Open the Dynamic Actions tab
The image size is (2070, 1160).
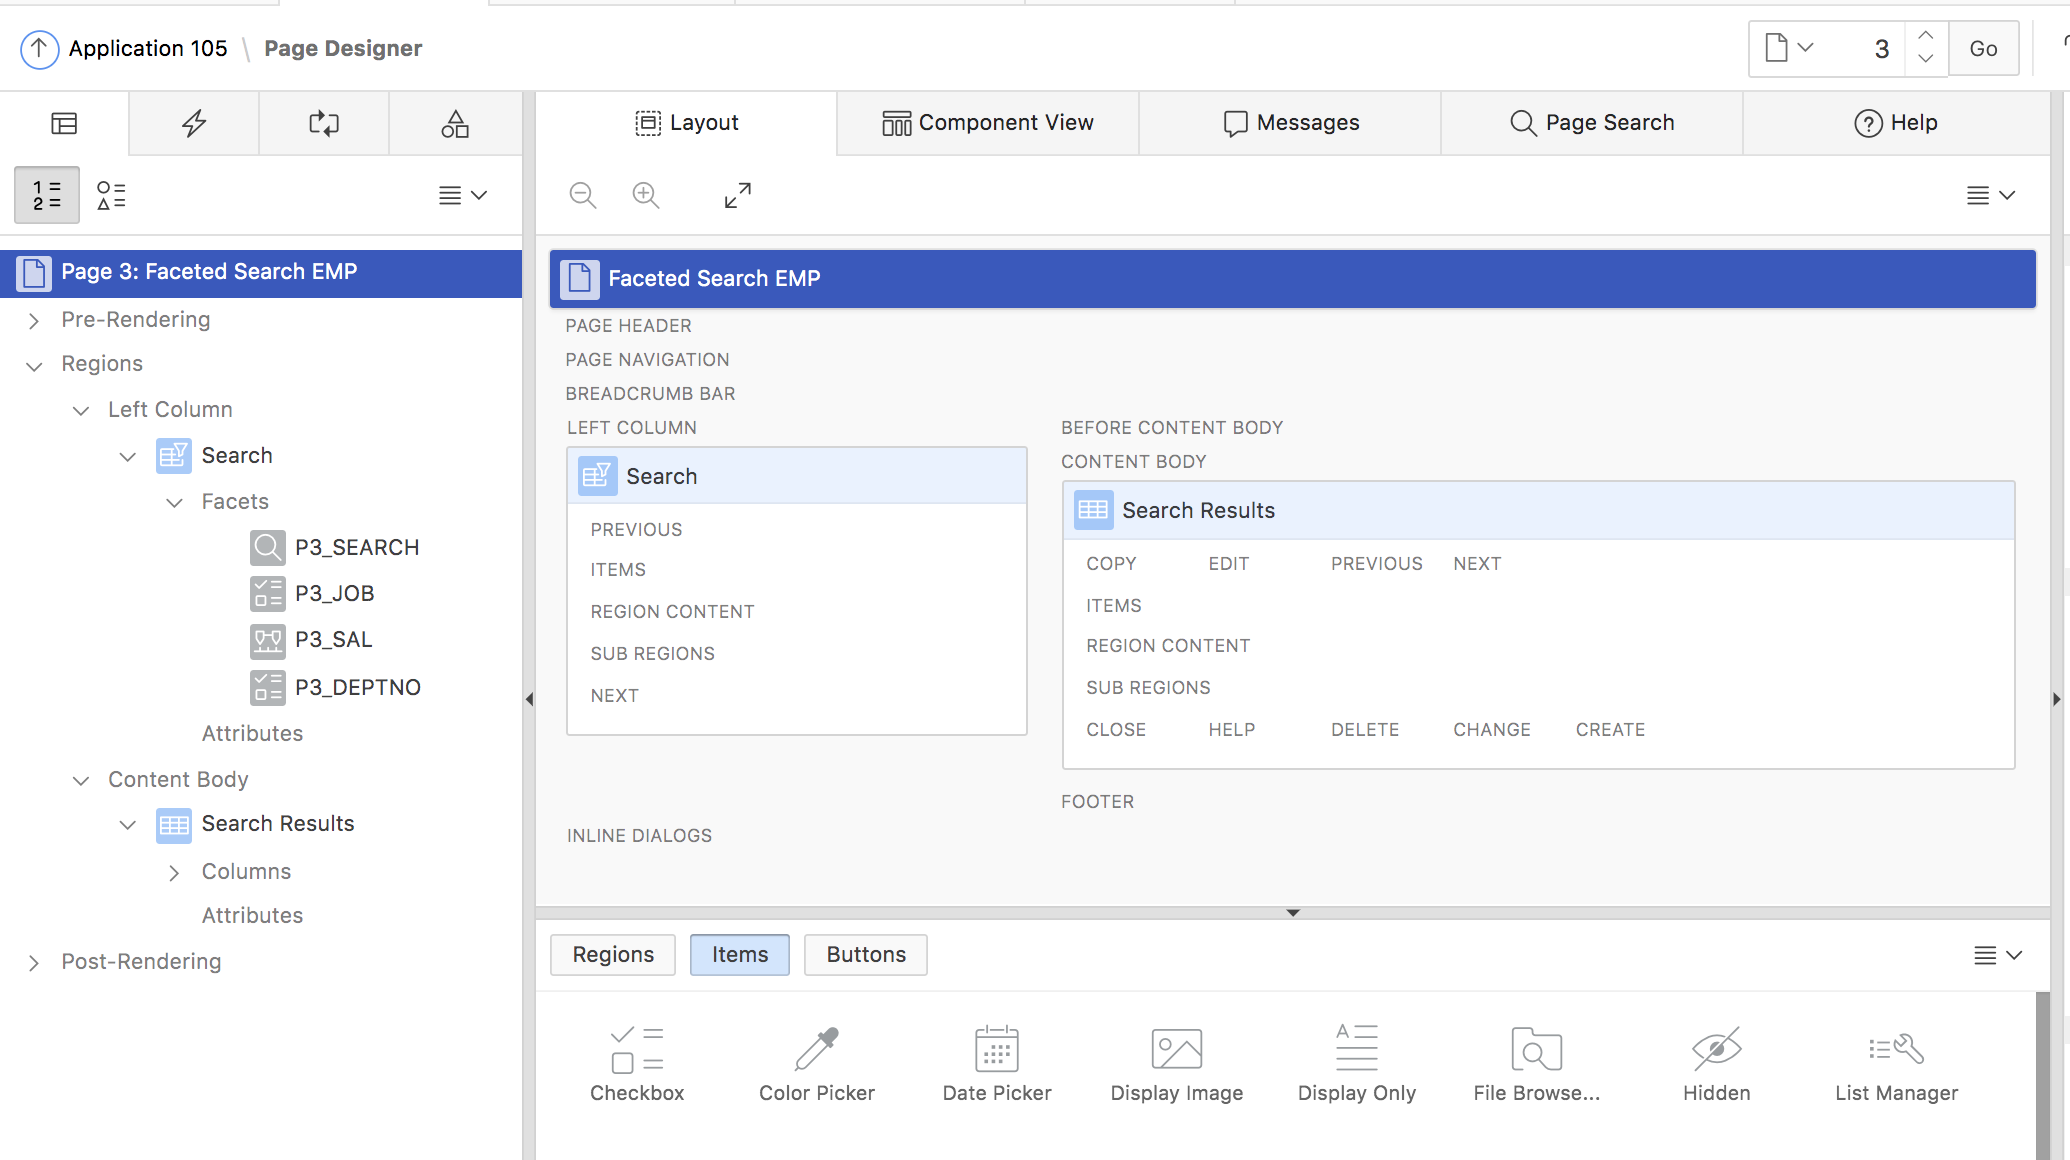tap(193, 123)
